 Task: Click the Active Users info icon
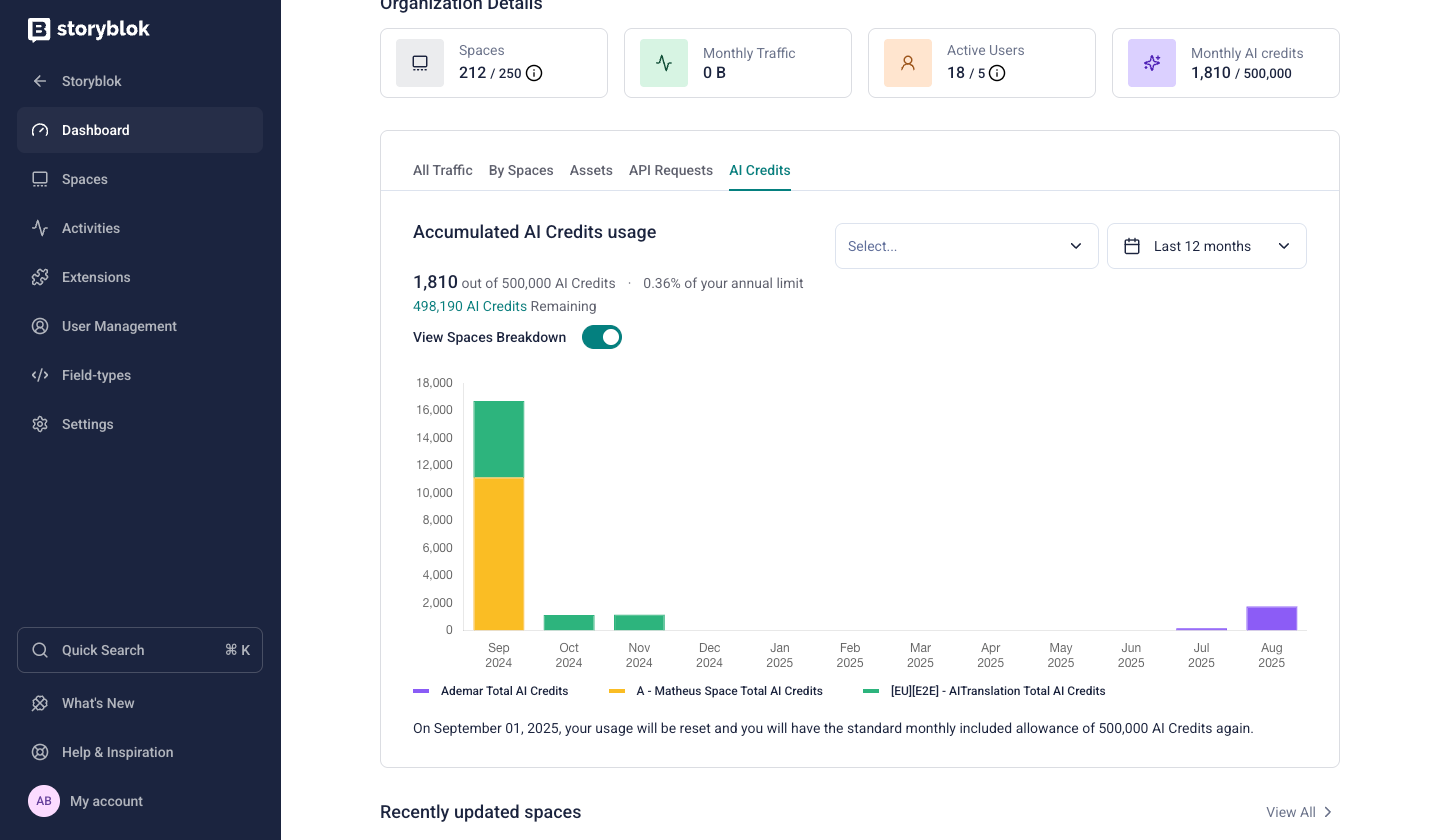coord(997,73)
